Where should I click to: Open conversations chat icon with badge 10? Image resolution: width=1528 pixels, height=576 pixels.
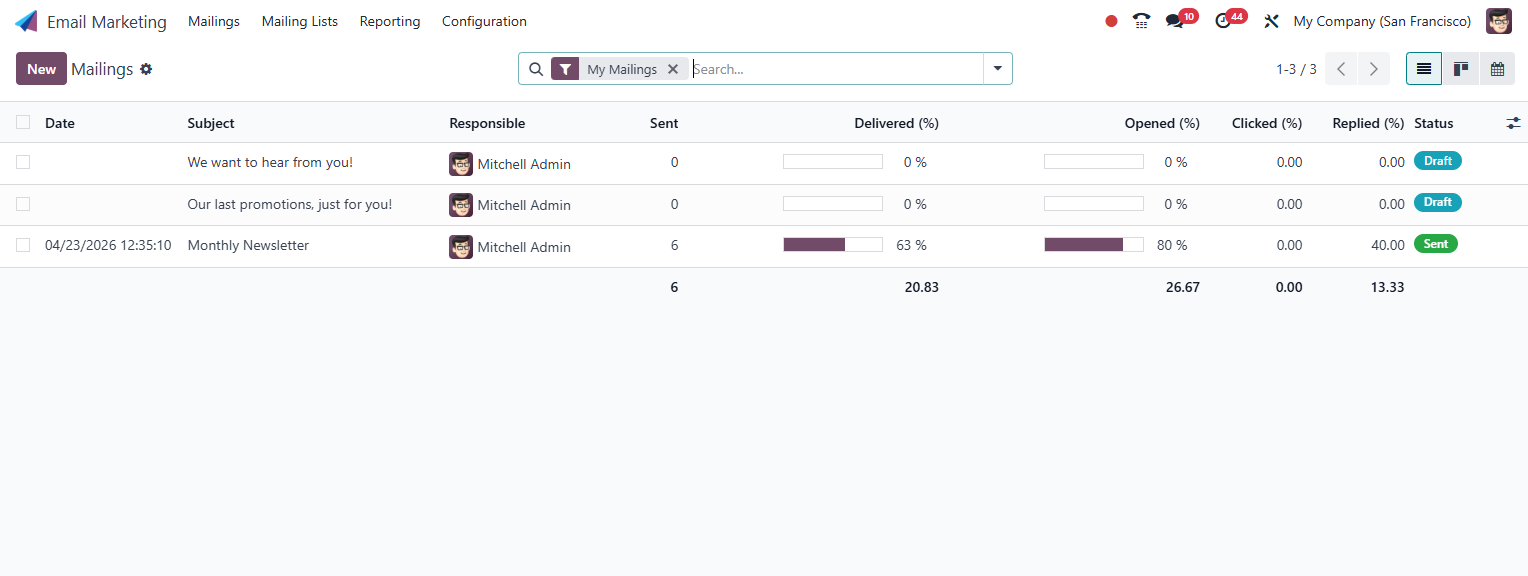click(x=1175, y=21)
